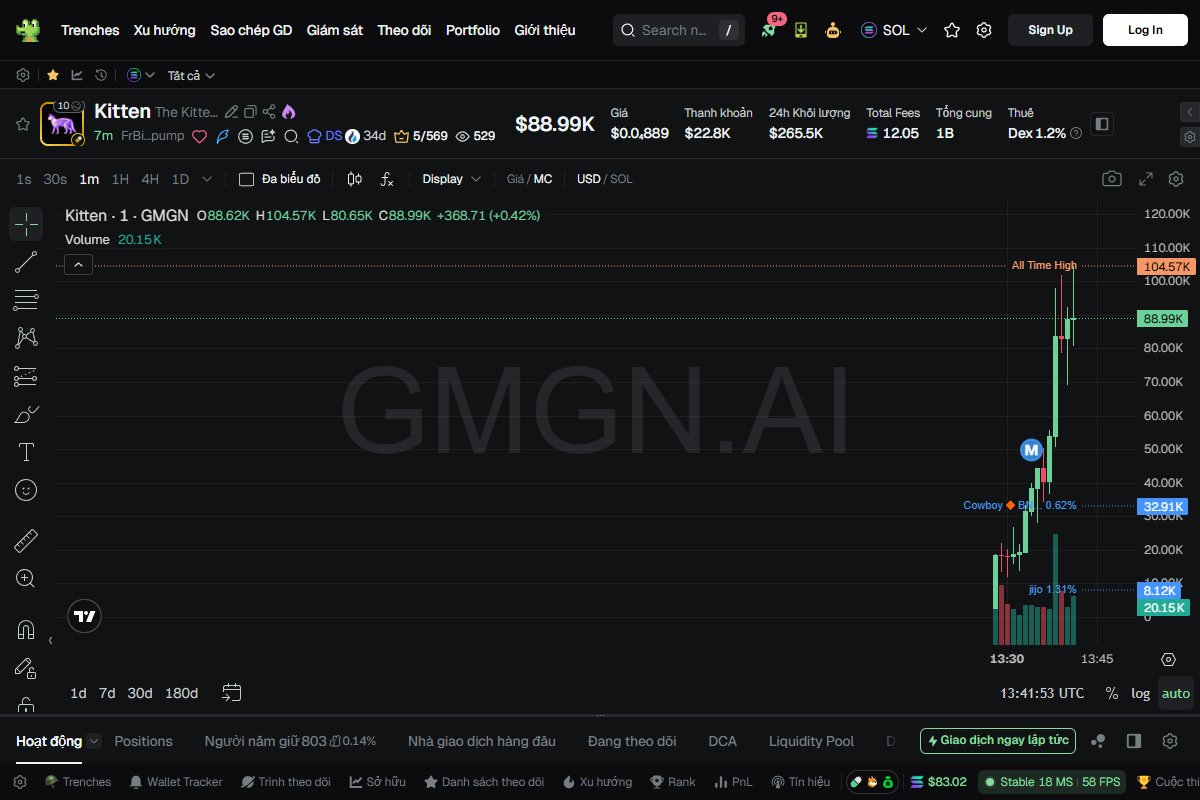The height and width of the screenshot is (800, 1200).
Task: Collapse right sidebar with left chevron arrow
Action: 1189,112
